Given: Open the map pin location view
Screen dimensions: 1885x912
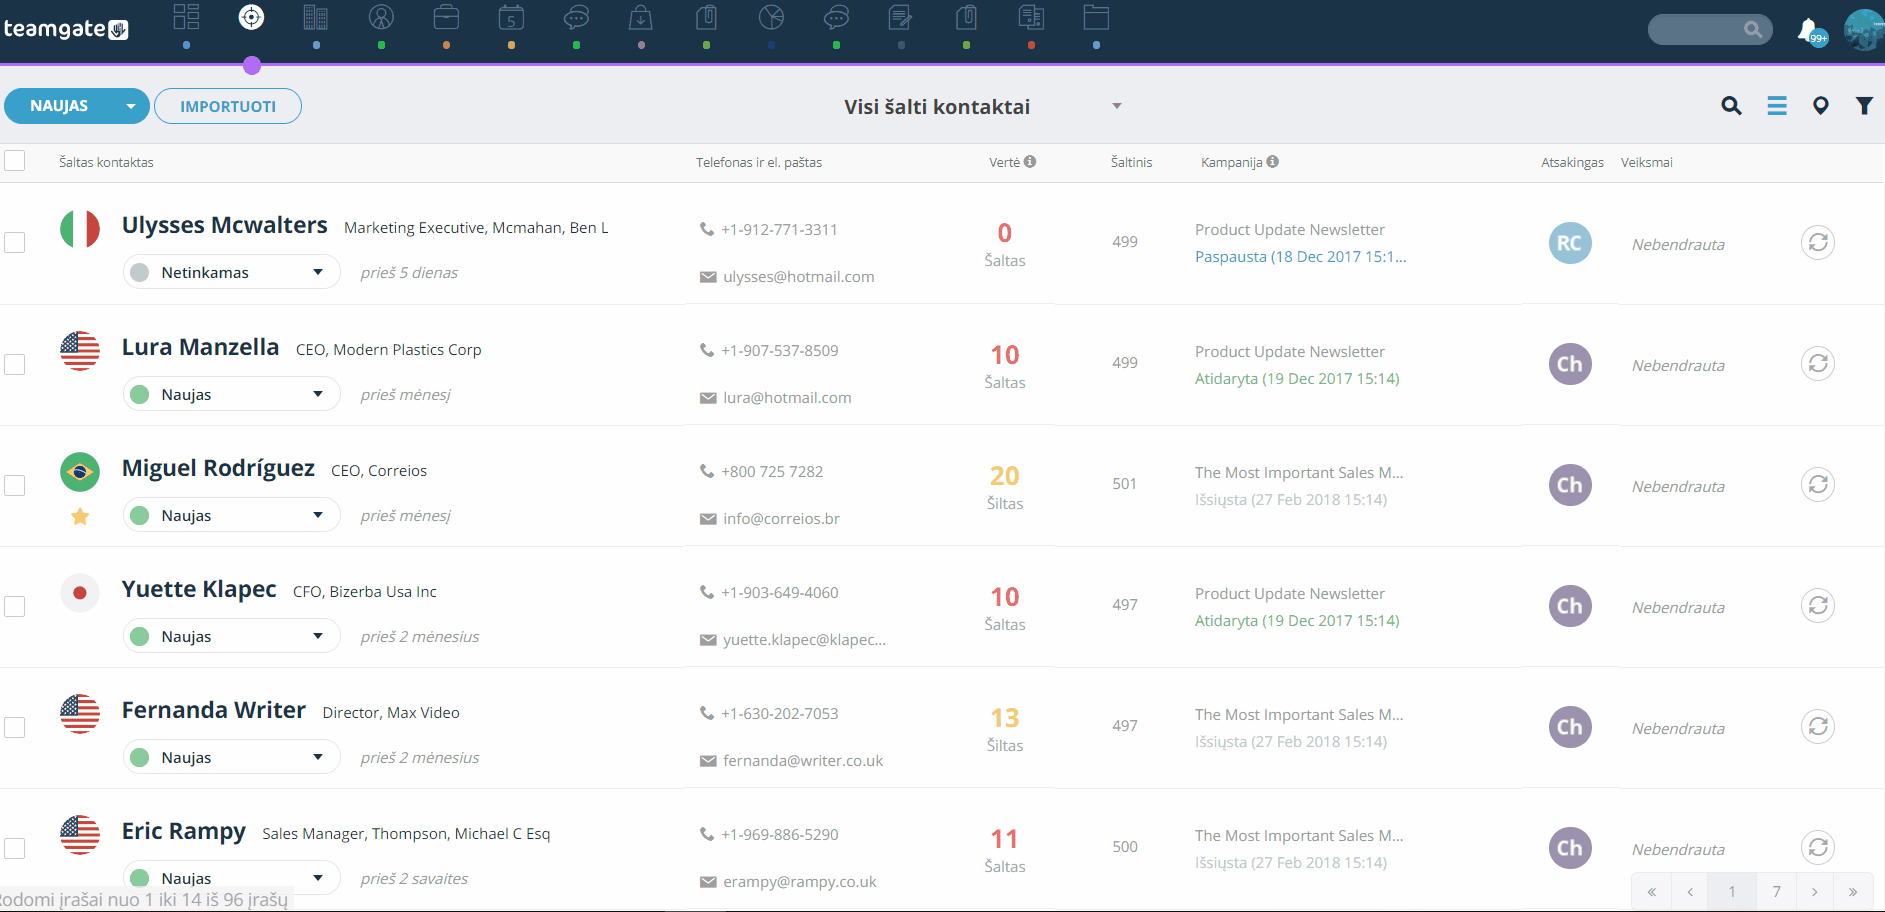Looking at the screenshot, I should coord(1821,106).
